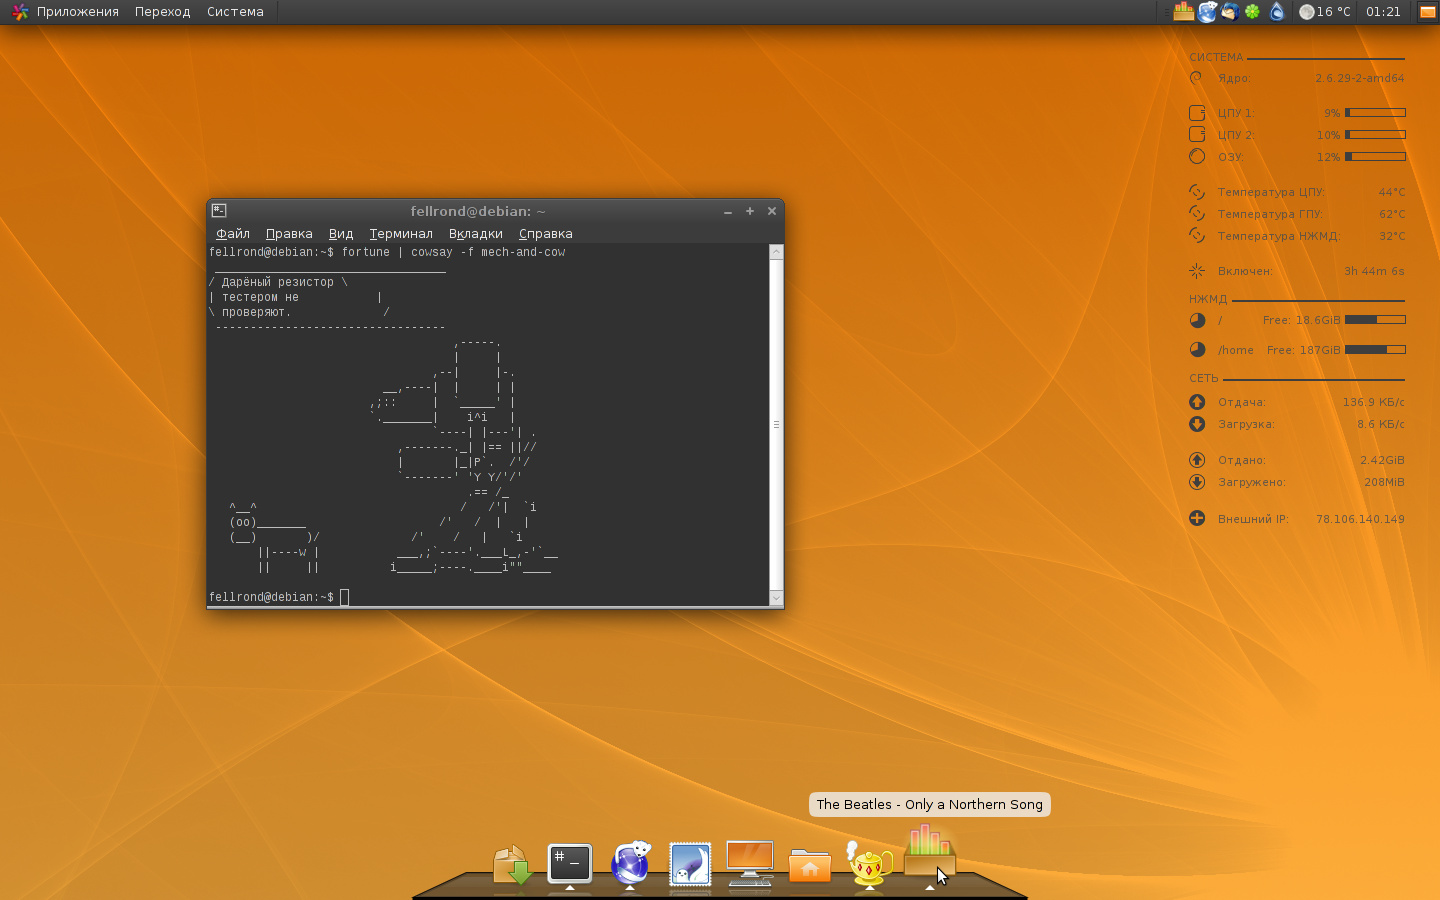Screen dimensions: 1440x900
Task: Click the Температура ЦПУ 44°C reading
Action: coord(1392,192)
